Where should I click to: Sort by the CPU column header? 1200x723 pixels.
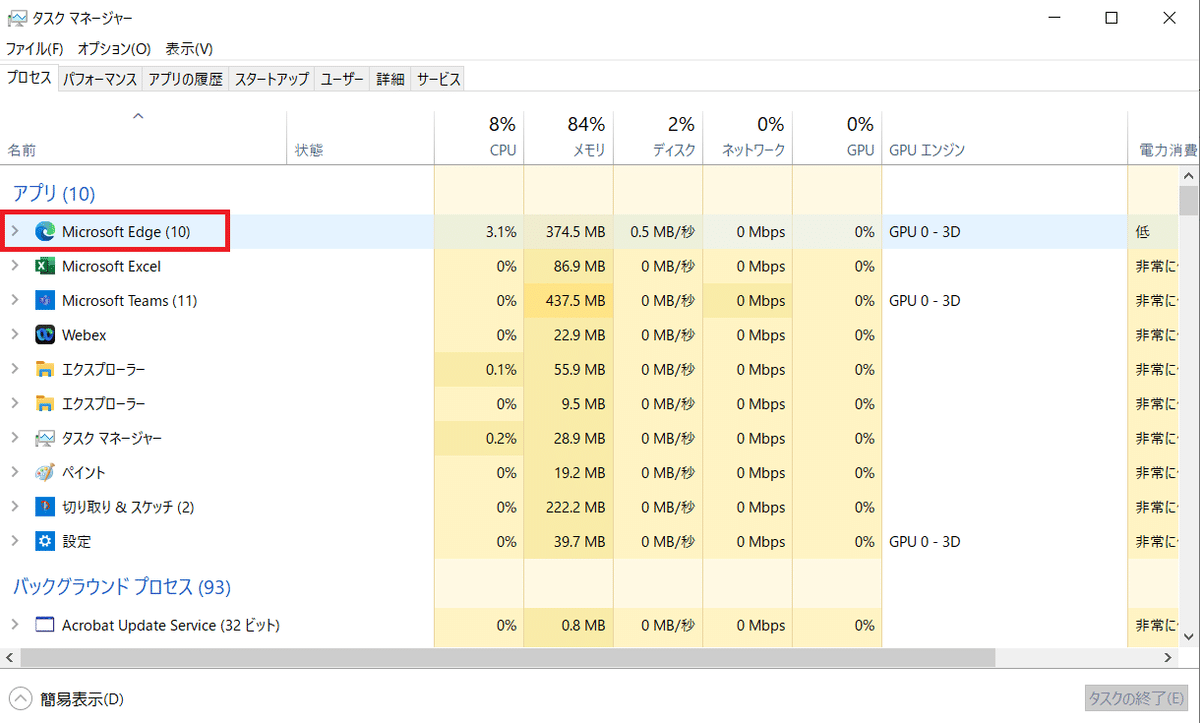coord(479,137)
